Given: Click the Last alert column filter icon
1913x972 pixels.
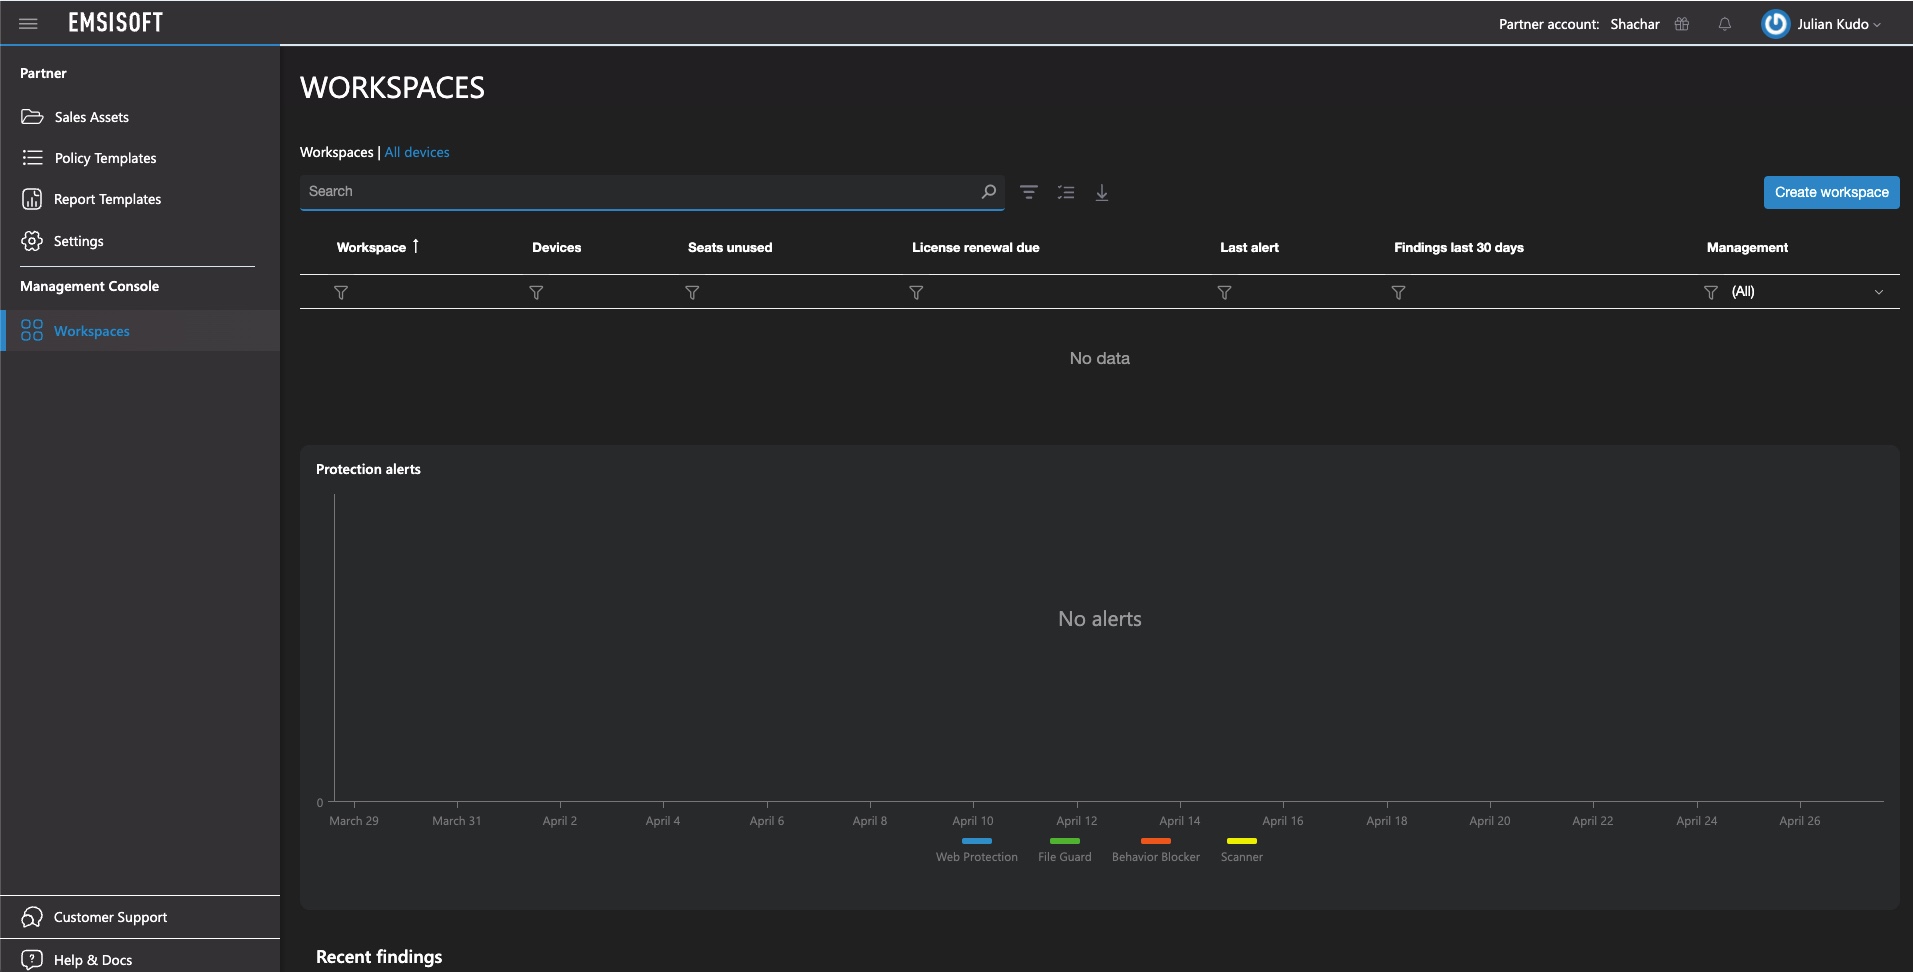Looking at the screenshot, I should tap(1224, 293).
